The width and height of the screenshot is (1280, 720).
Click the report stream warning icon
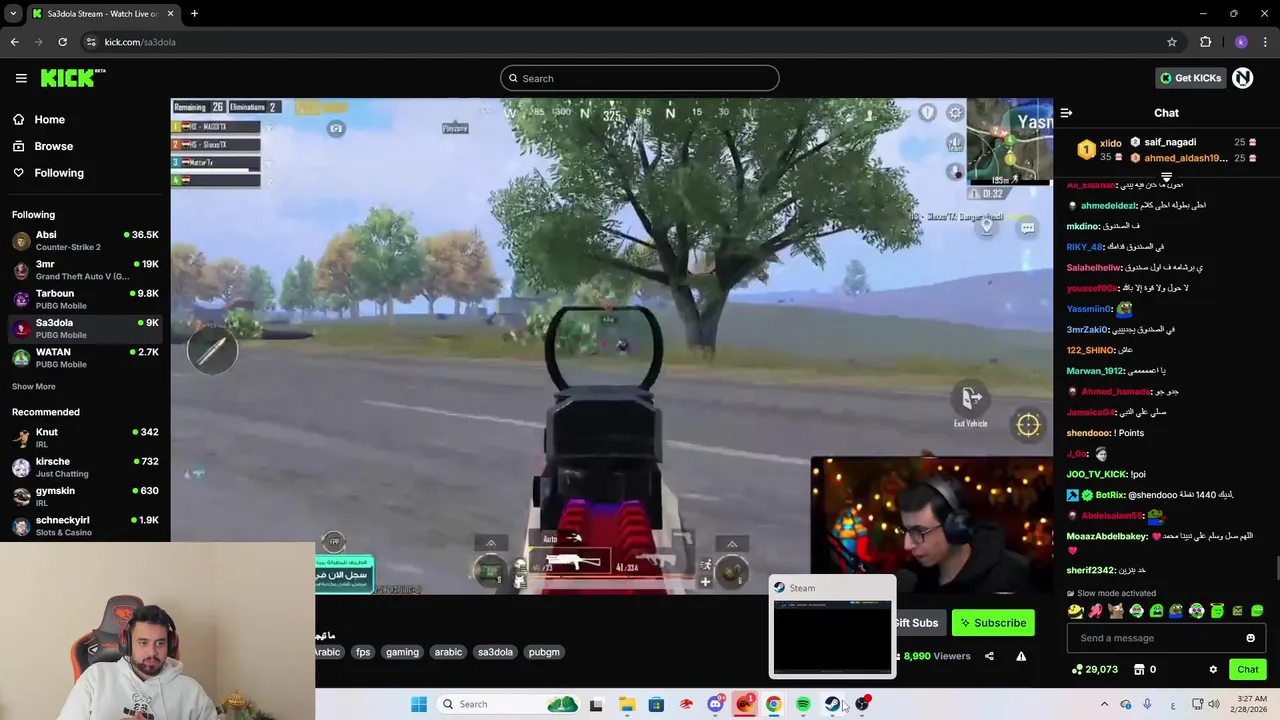[x=1021, y=656]
